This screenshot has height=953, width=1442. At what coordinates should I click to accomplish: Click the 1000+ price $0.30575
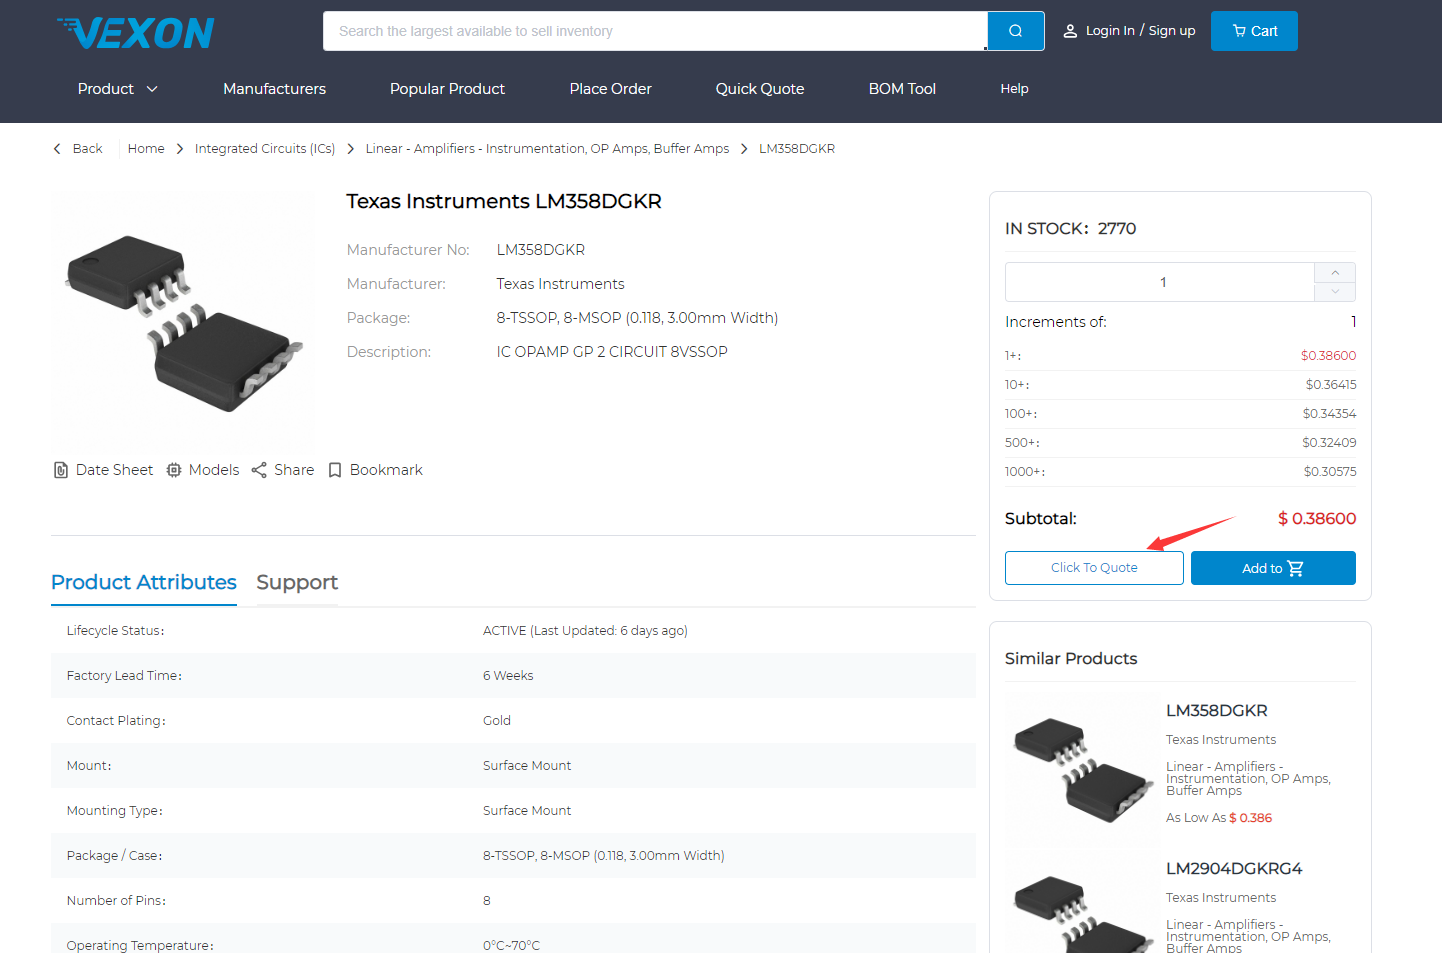point(1330,472)
